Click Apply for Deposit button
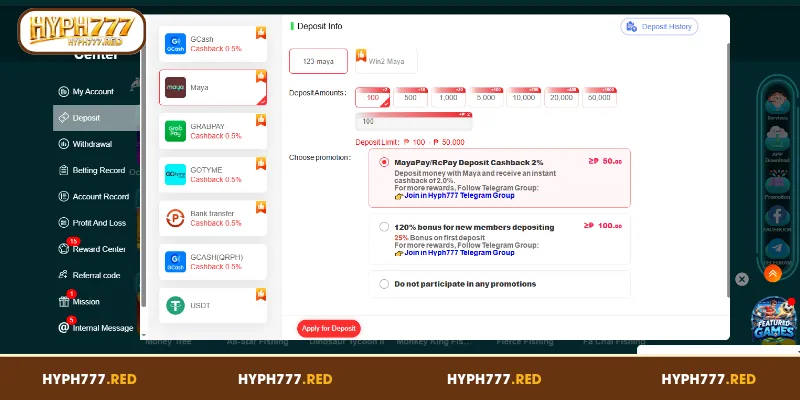800x400 pixels. tap(329, 329)
